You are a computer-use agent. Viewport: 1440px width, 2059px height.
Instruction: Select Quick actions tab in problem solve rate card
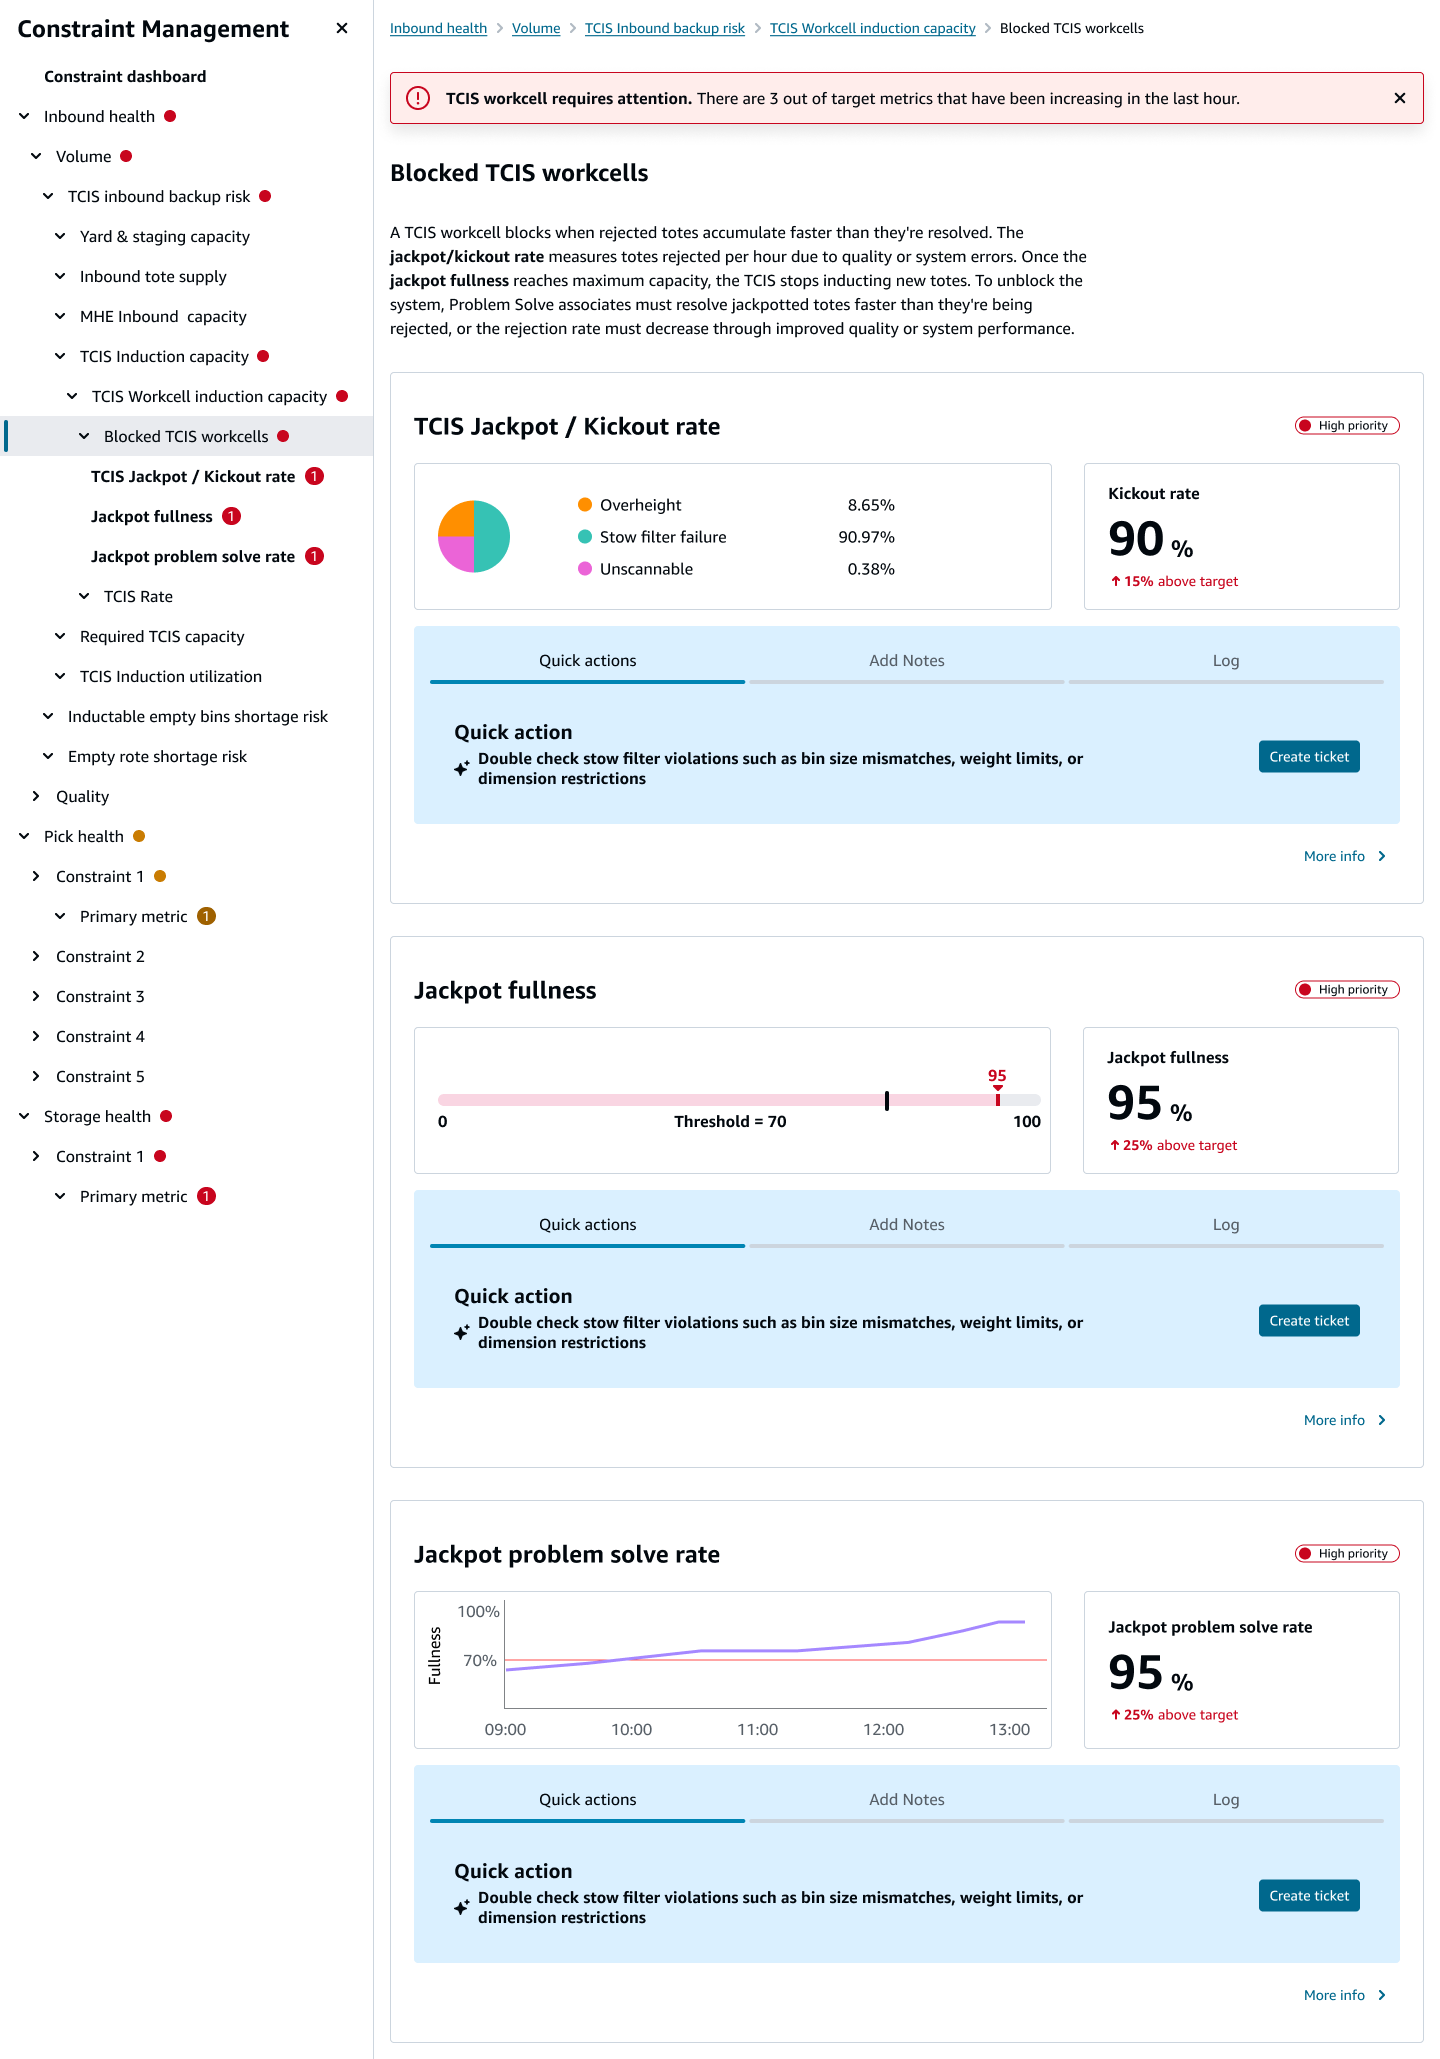coord(587,1800)
